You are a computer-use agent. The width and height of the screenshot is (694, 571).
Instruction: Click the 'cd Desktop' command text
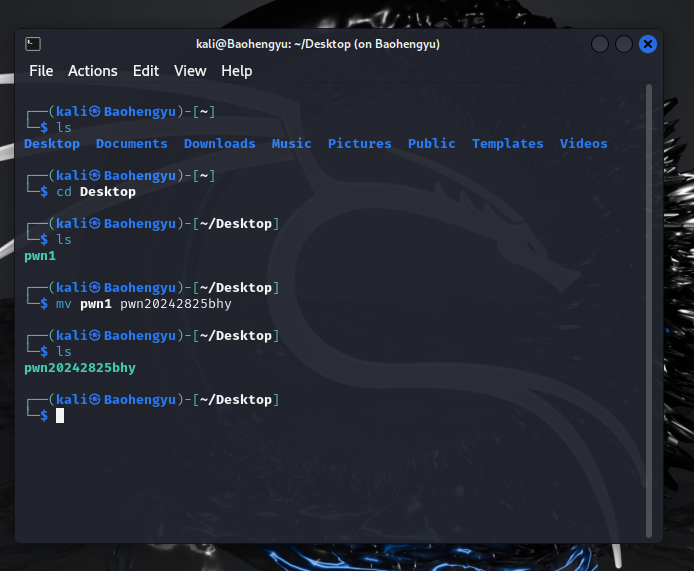(x=96, y=192)
